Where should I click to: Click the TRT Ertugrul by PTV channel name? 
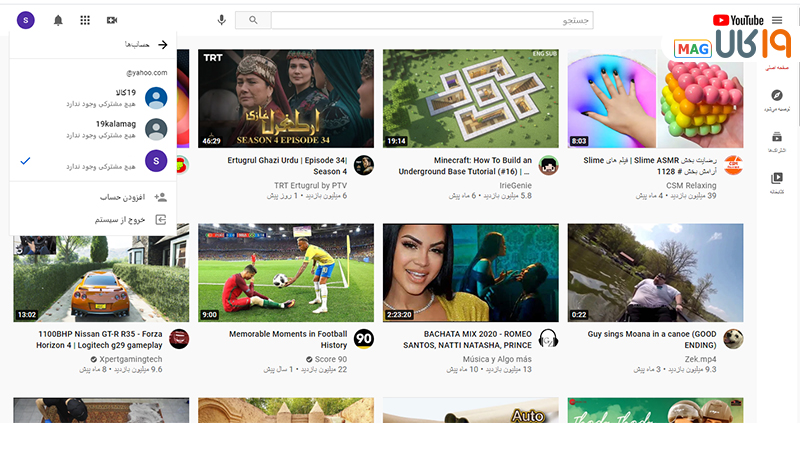pos(310,185)
